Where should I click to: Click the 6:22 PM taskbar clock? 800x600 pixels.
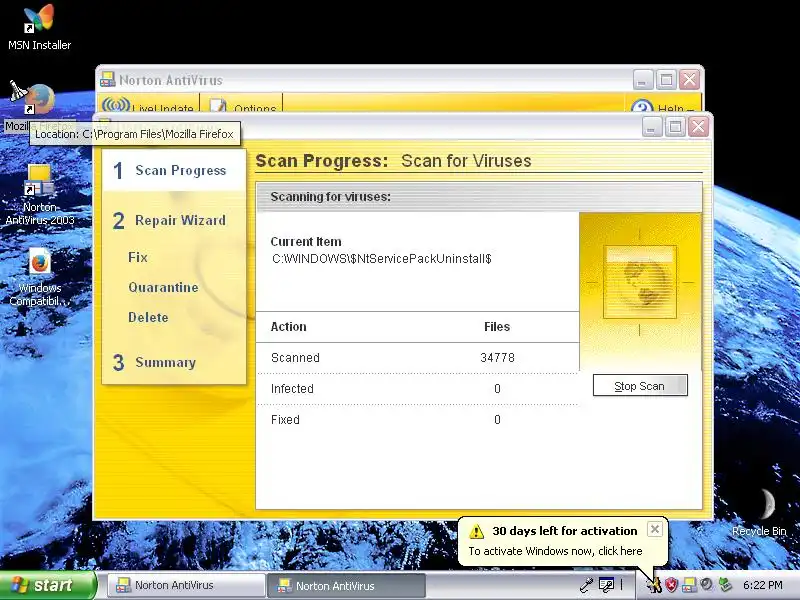pos(763,585)
